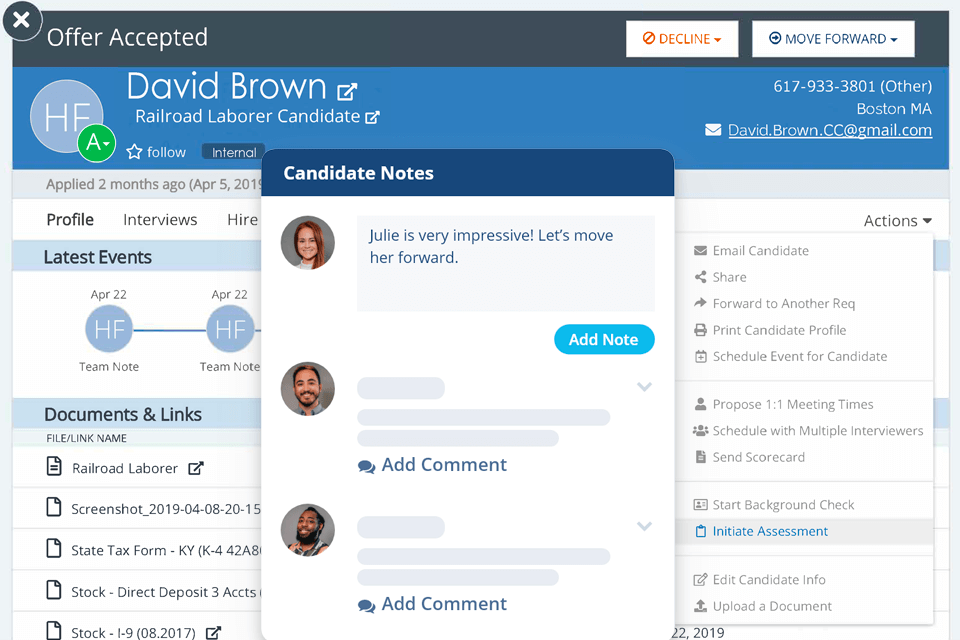Screen dimensions: 960x640
Task: Add Comment on the second note
Action: pos(433,465)
